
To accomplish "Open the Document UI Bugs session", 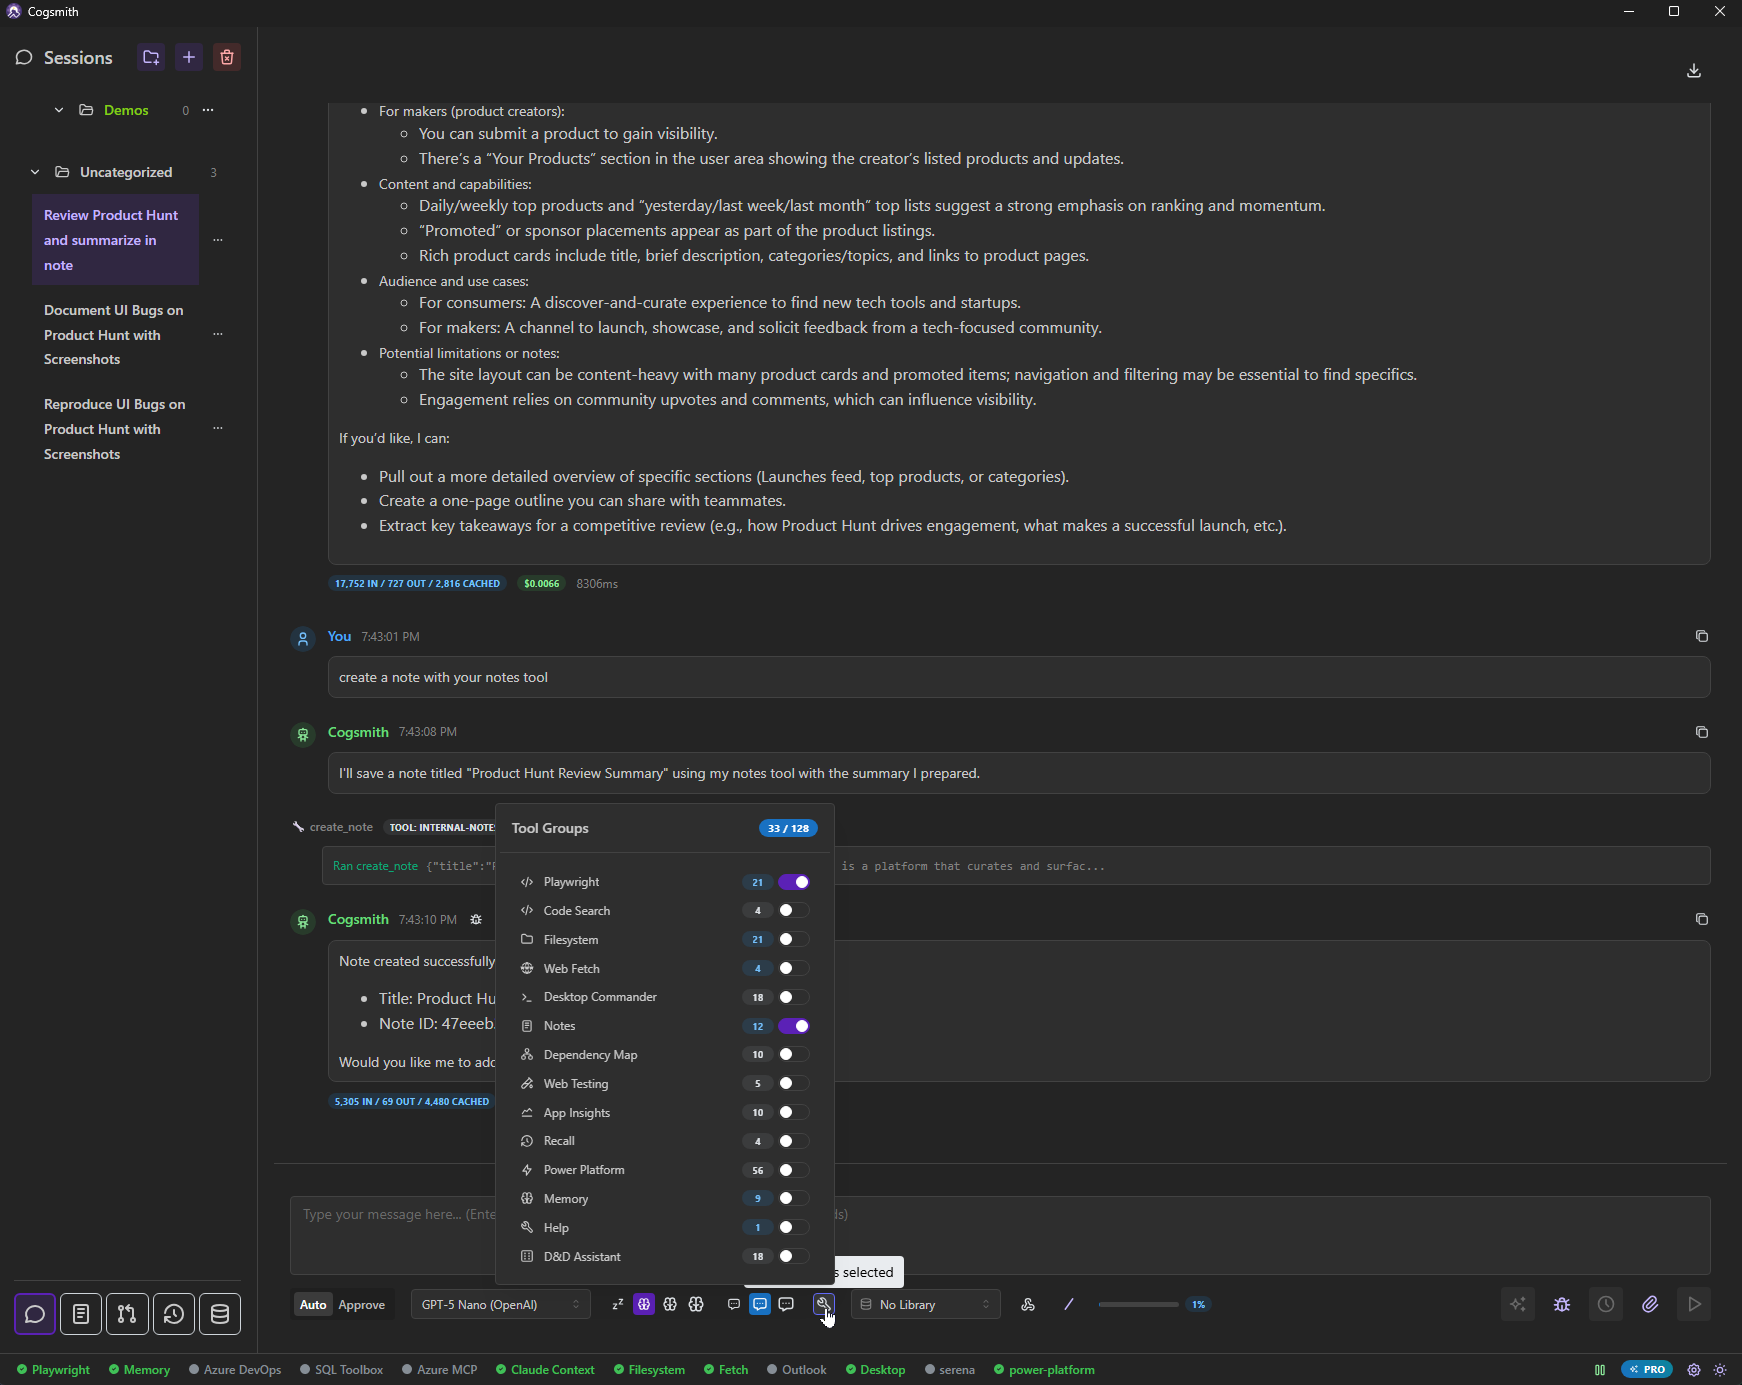I will coord(115,335).
